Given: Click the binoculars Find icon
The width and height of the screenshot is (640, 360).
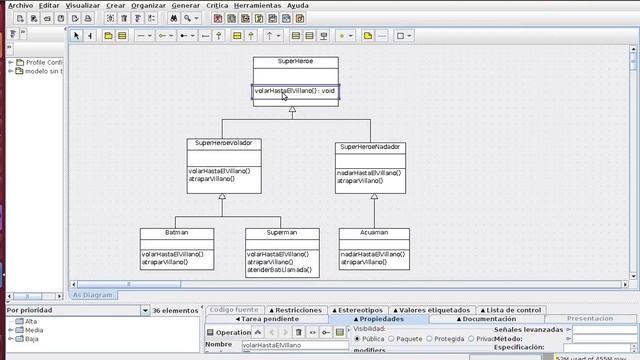Looking at the screenshot, I should (174, 18).
